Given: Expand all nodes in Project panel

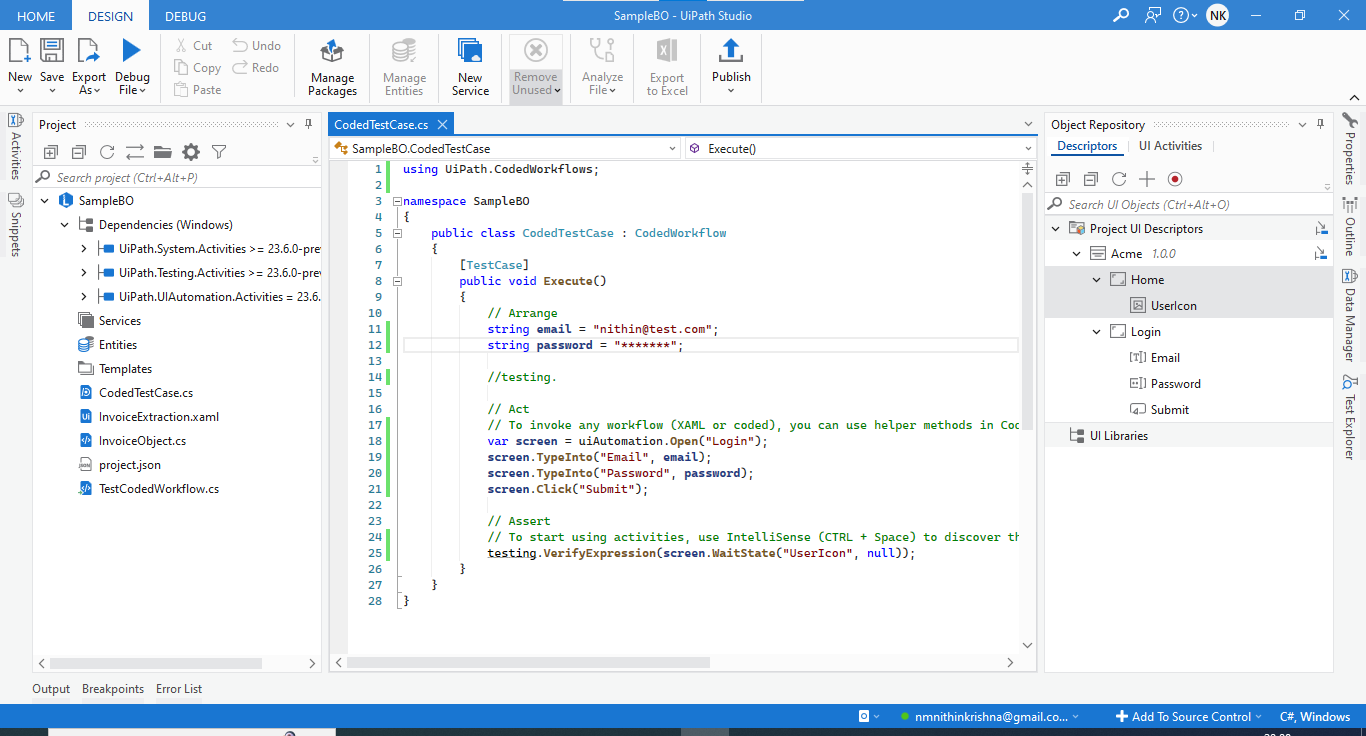Looking at the screenshot, I should tap(50, 152).
